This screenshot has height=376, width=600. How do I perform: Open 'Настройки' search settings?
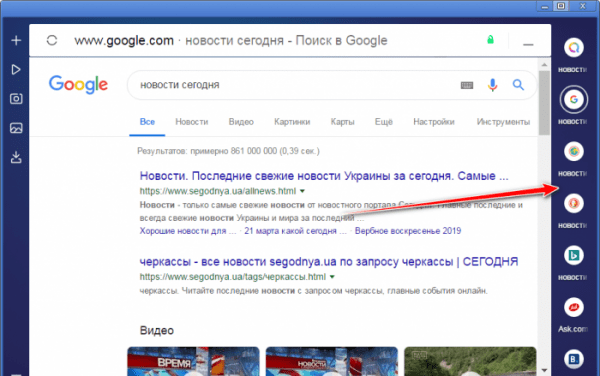tap(434, 122)
